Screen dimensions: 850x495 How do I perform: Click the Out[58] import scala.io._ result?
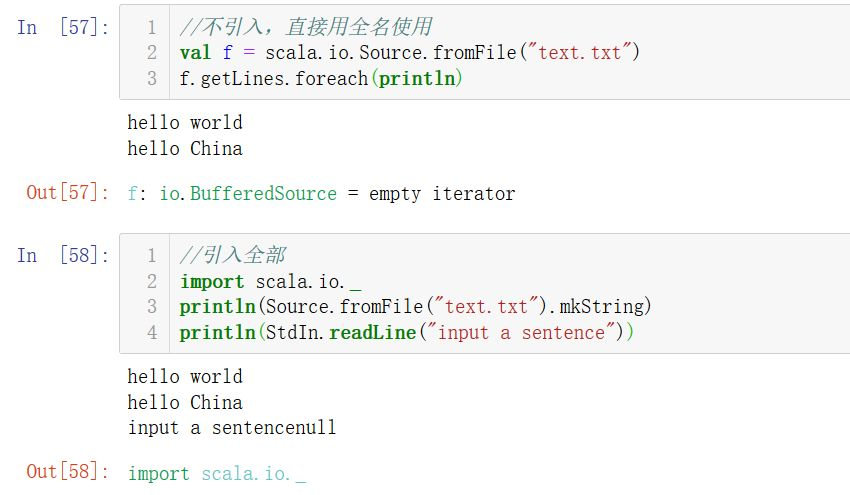point(217,474)
